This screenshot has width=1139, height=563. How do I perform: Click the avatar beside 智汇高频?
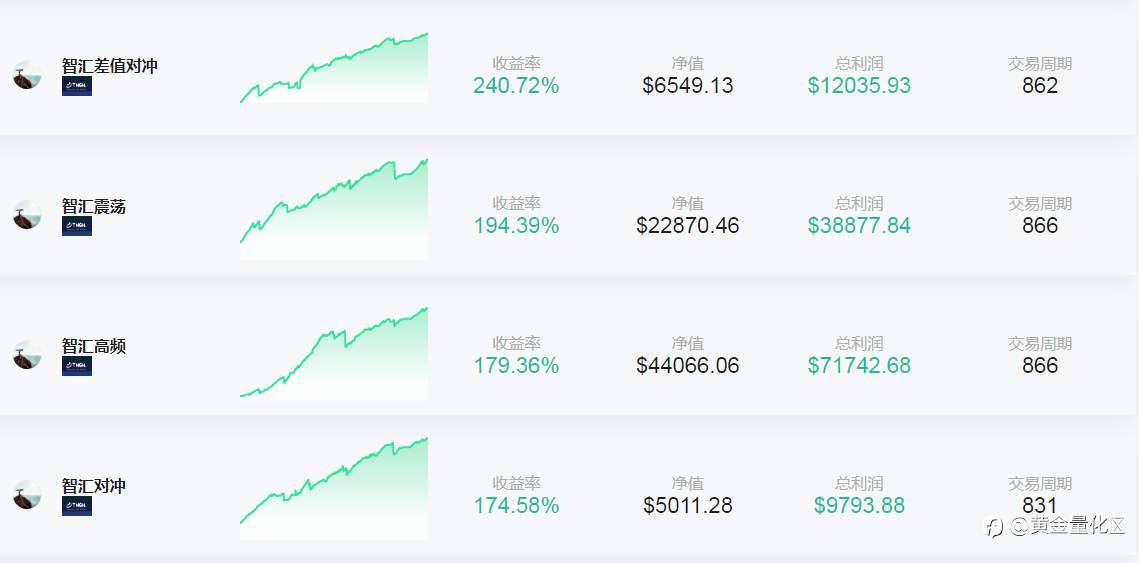click(27, 355)
